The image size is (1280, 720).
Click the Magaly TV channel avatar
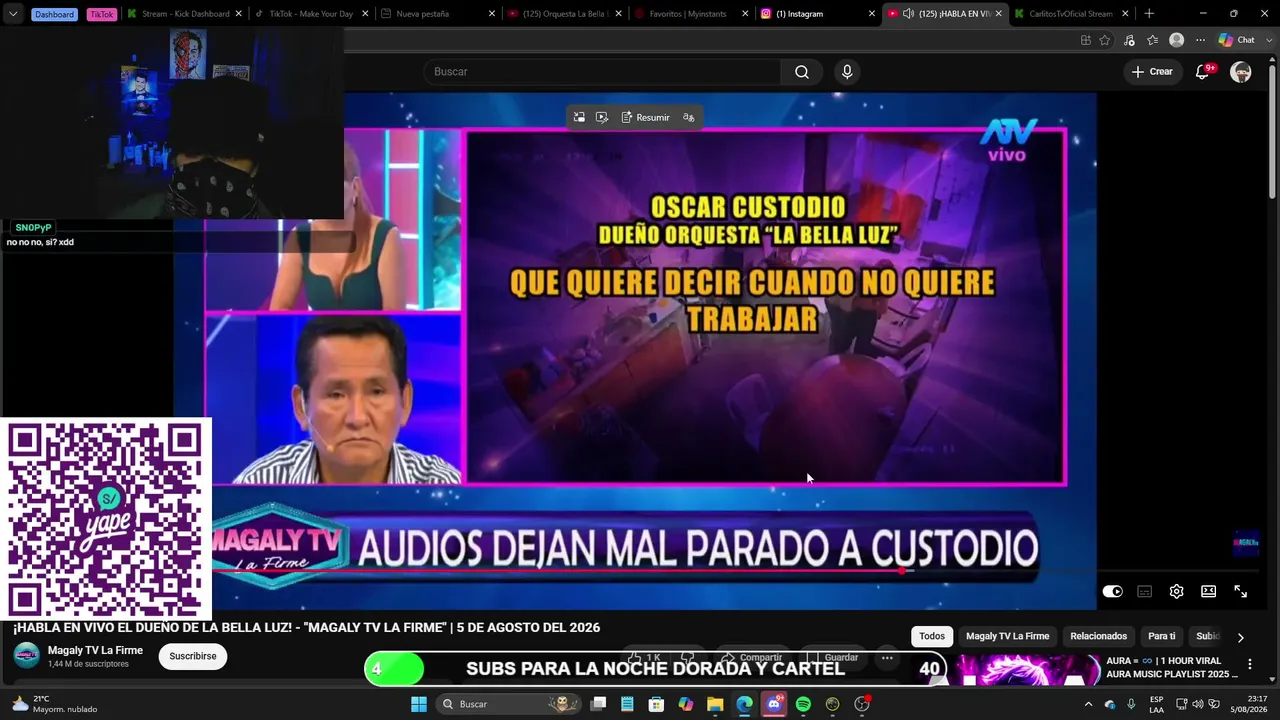coord(26,656)
